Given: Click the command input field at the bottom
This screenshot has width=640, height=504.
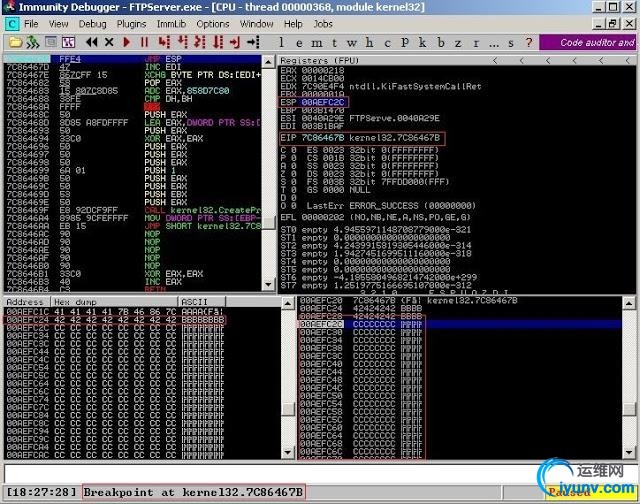Looking at the screenshot, I should 269,474.
